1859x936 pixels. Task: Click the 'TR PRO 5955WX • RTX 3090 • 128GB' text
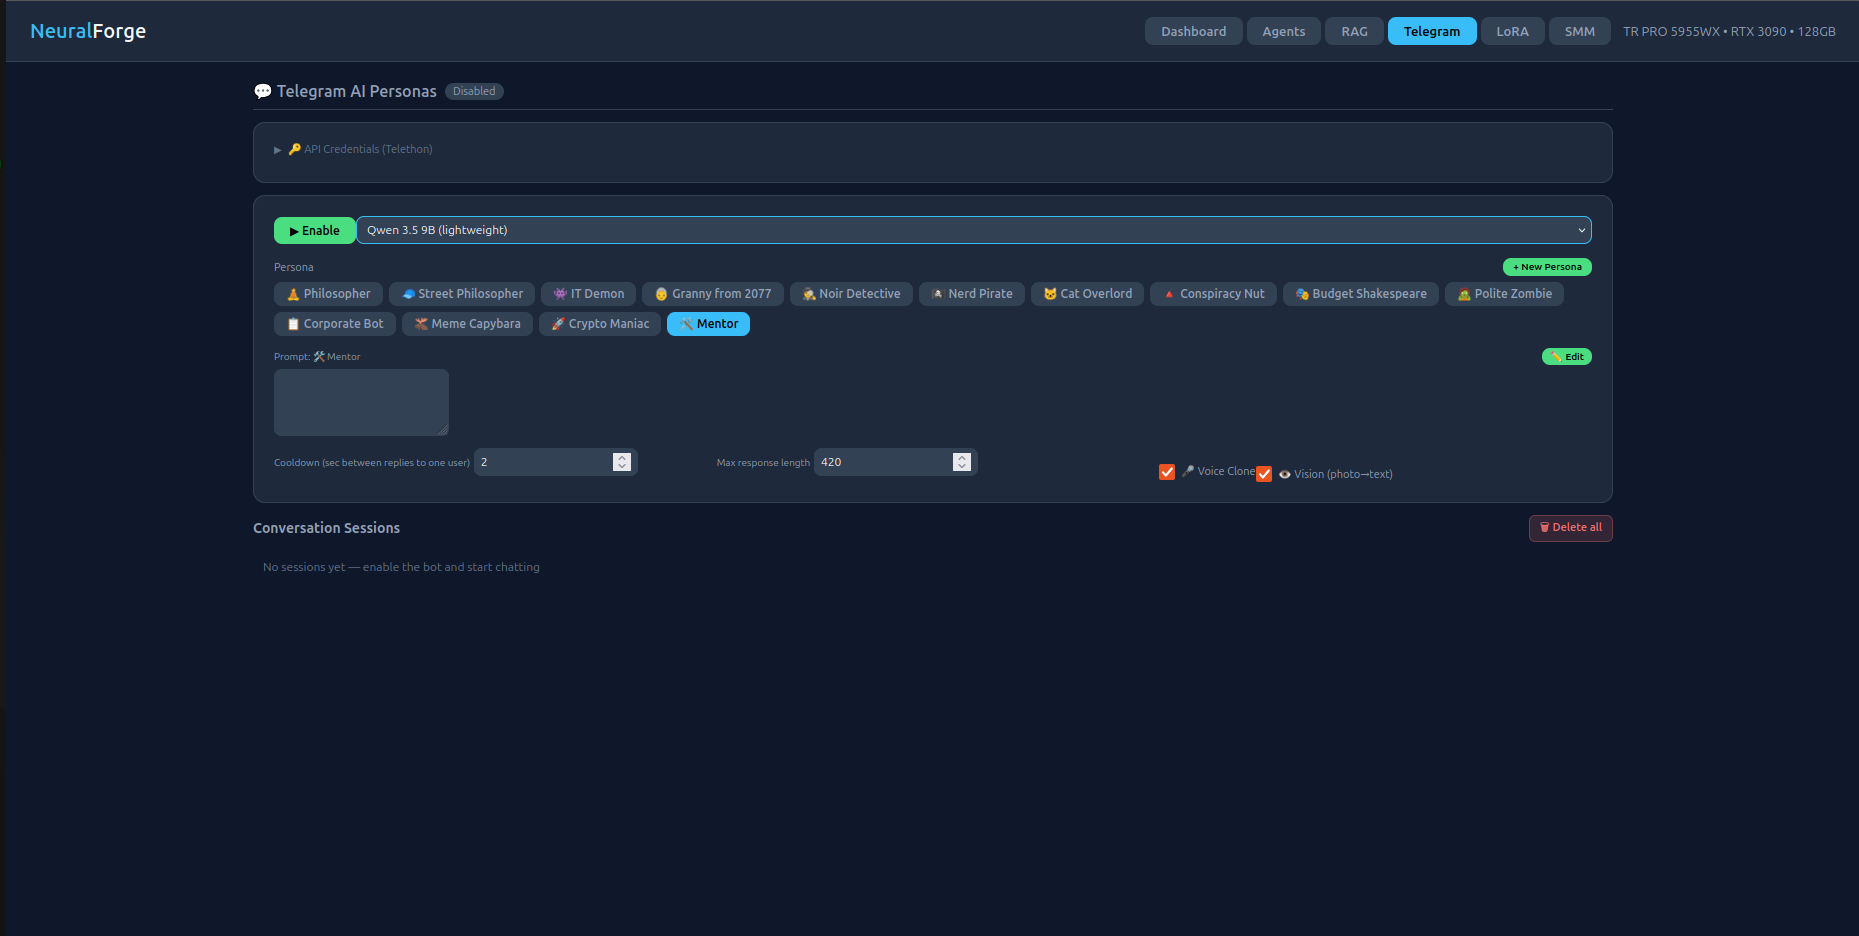pyautogui.click(x=1729, y=31)
